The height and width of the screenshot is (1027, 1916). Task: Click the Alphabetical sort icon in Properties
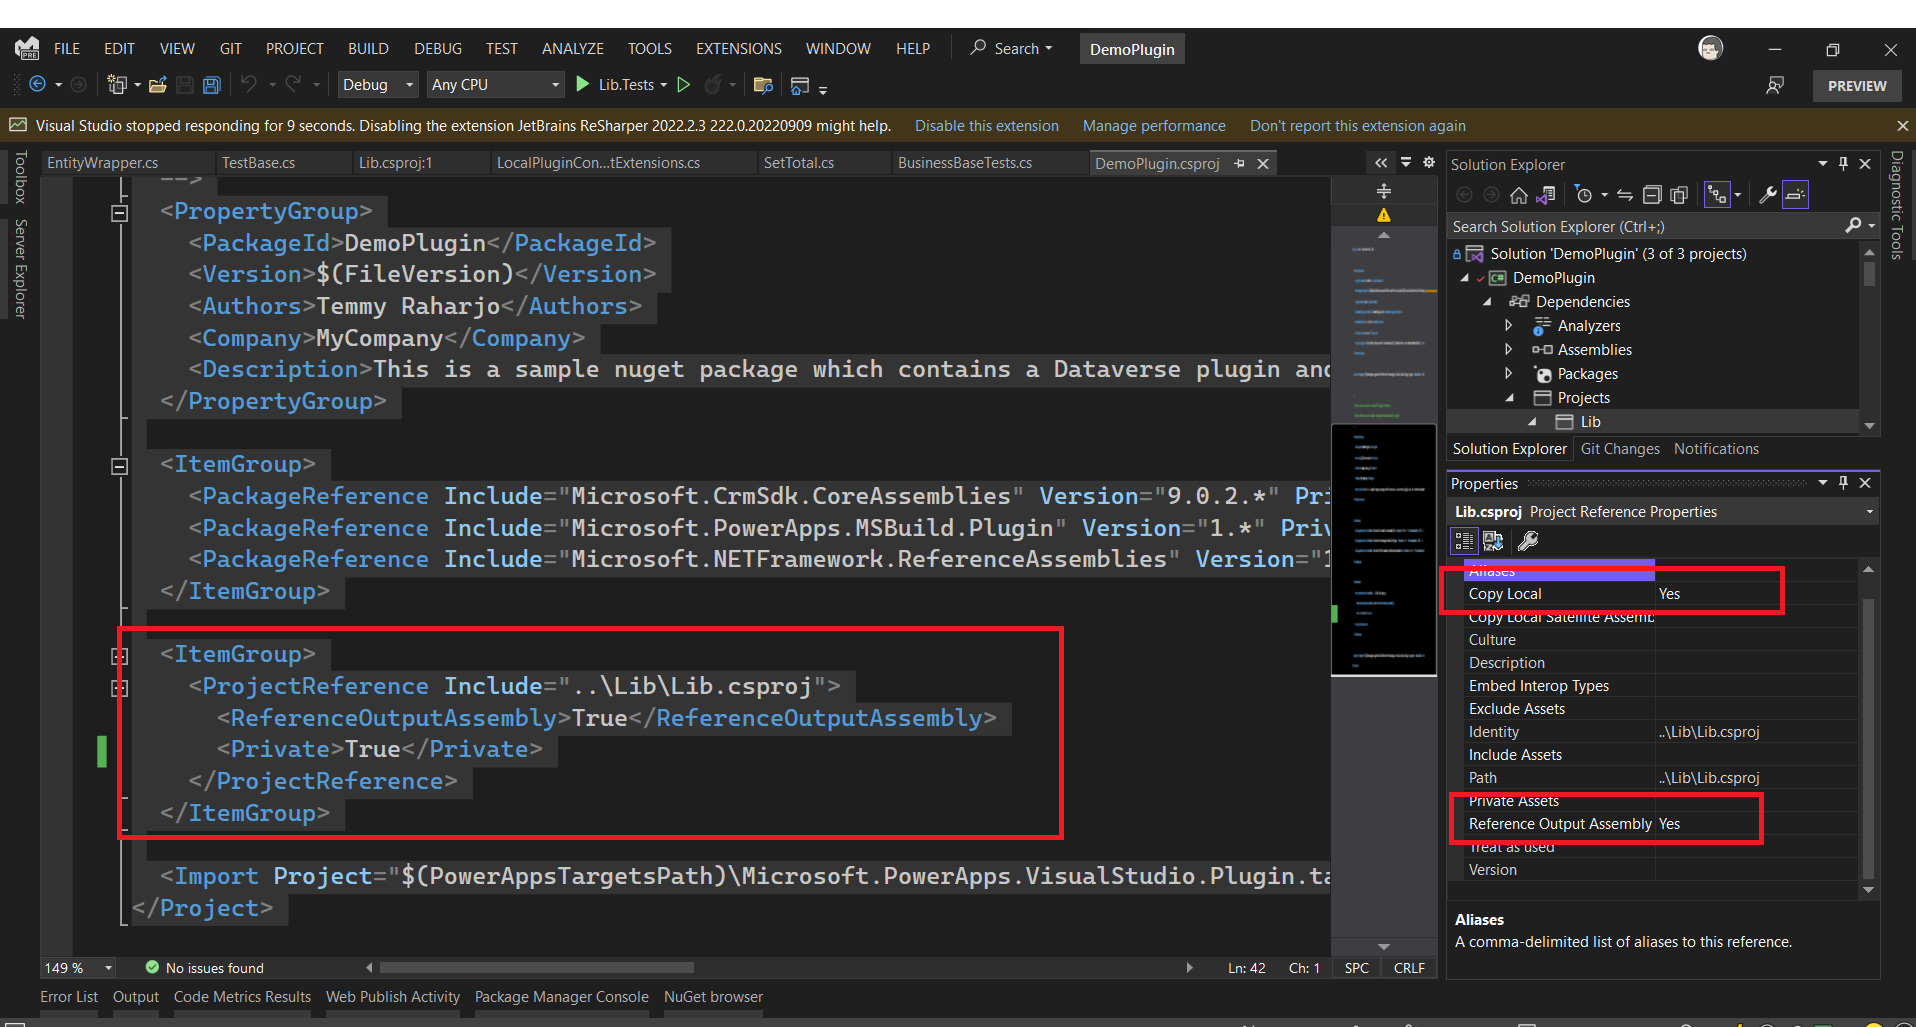click(x=1493, y=541)
